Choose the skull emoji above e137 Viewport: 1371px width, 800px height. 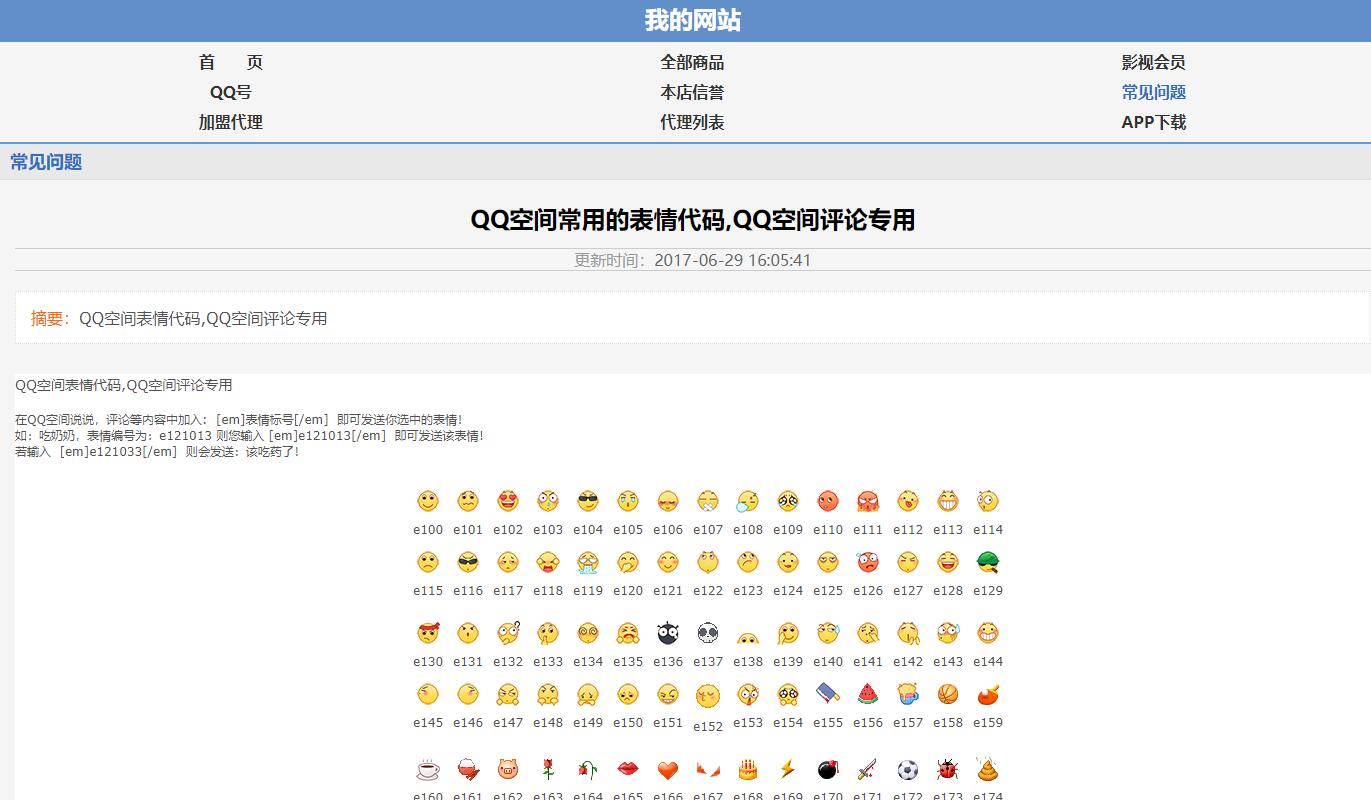point(708,633)
